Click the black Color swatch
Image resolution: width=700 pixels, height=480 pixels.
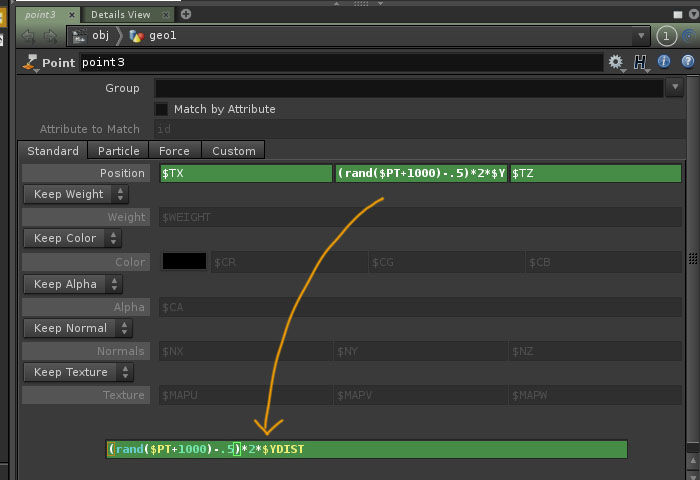(184, 261)
